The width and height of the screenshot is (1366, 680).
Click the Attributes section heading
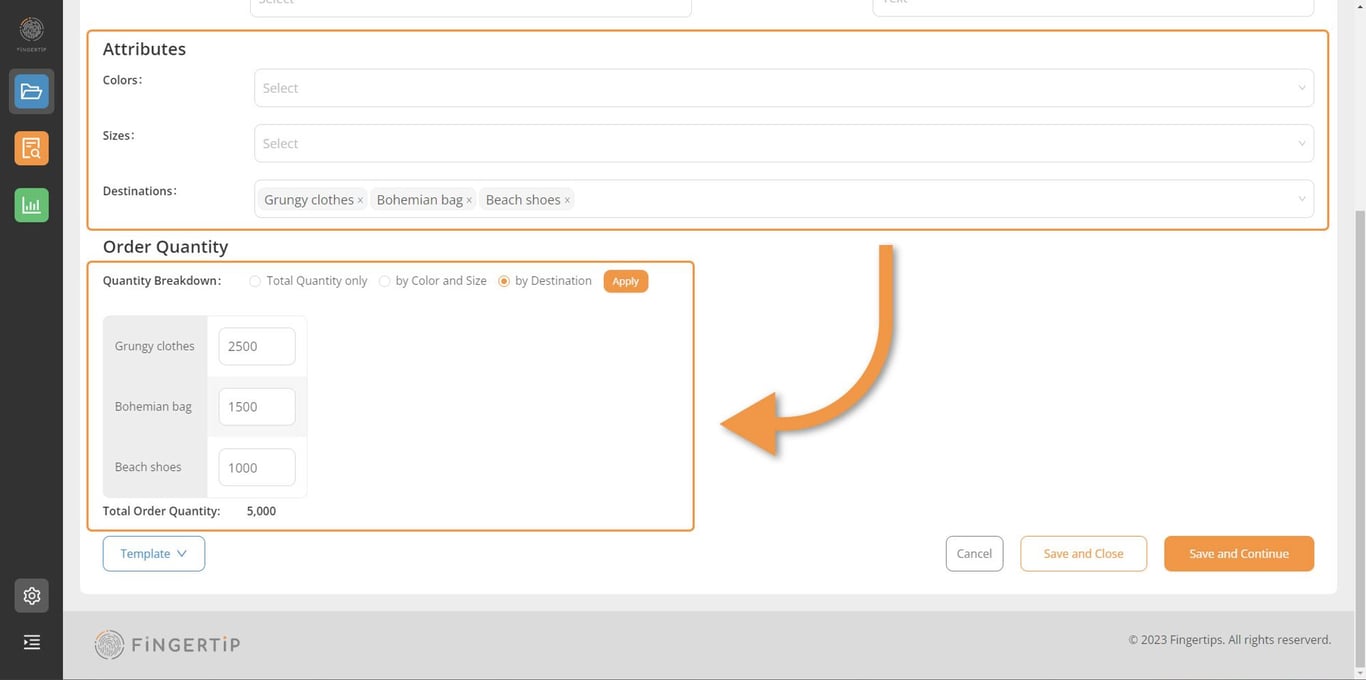coord(144,49)
